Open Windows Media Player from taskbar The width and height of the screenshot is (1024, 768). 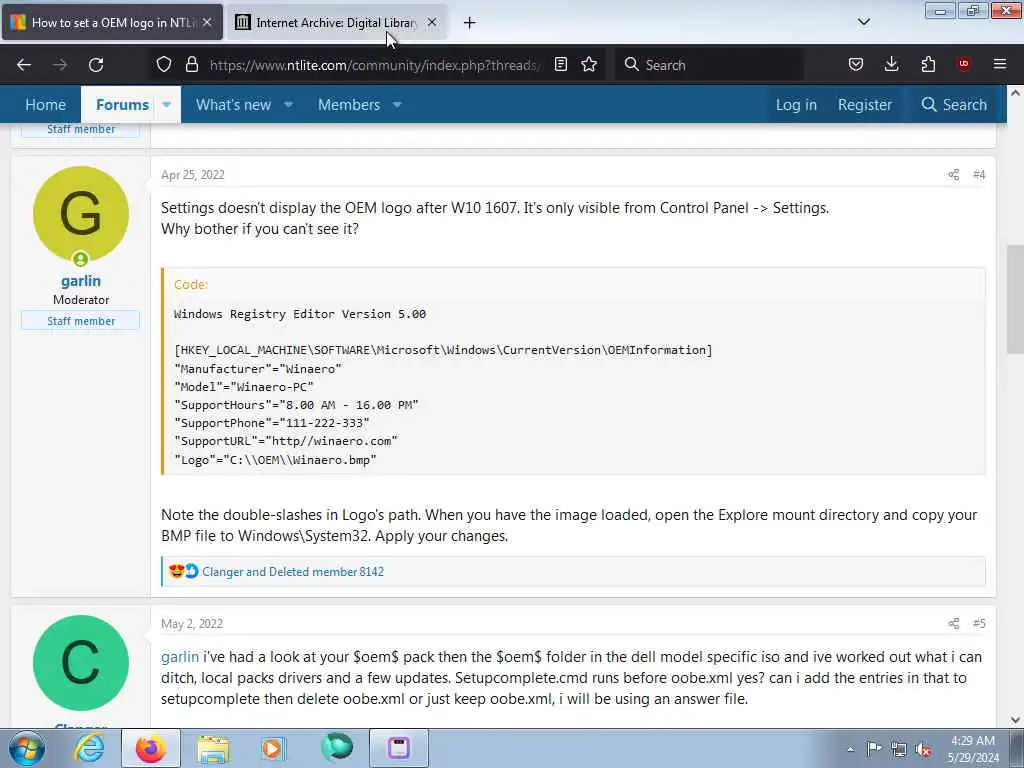pyautogui.click(x=273, y=748)
